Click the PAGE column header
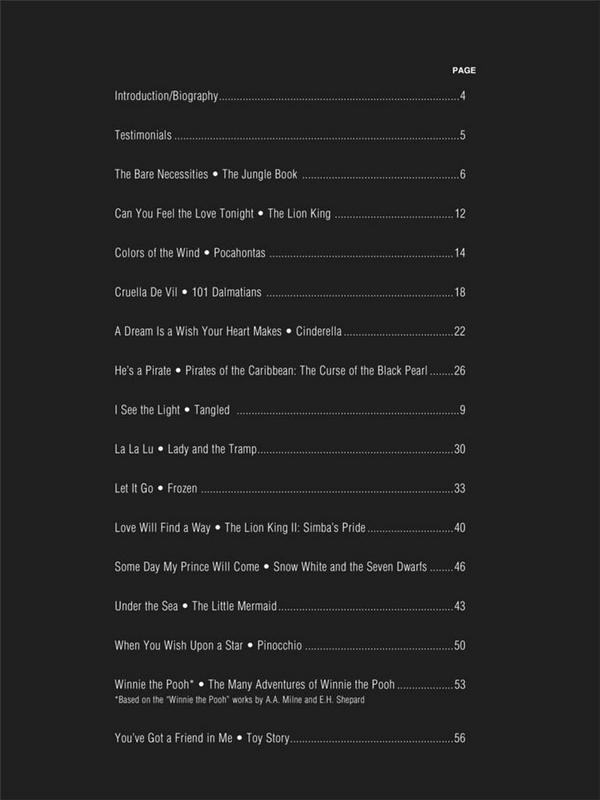Viewport: 600px width, 800px height. point(463,71)
